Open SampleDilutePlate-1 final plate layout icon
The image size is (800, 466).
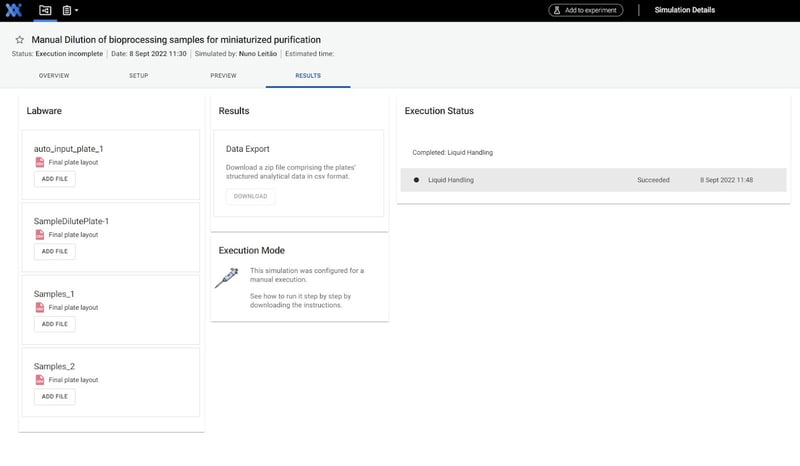(x=40, y=234)
